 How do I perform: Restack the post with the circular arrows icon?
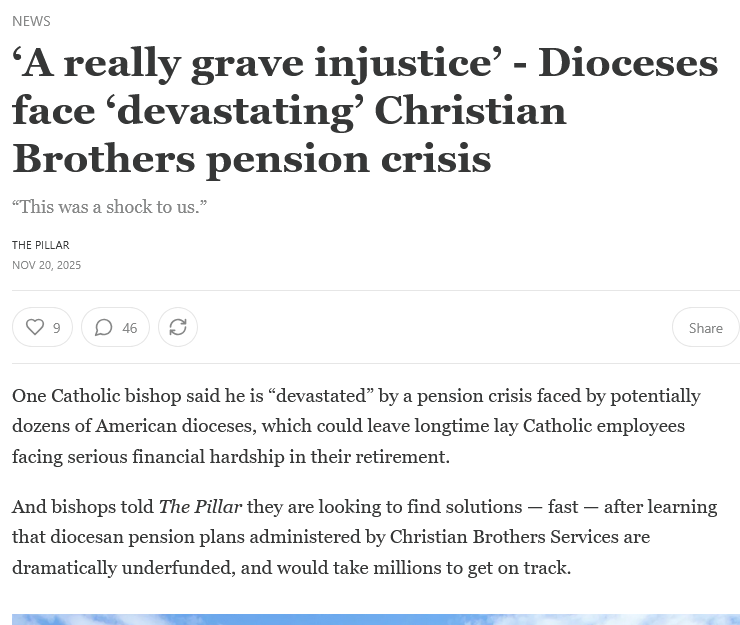pos(178,327)
